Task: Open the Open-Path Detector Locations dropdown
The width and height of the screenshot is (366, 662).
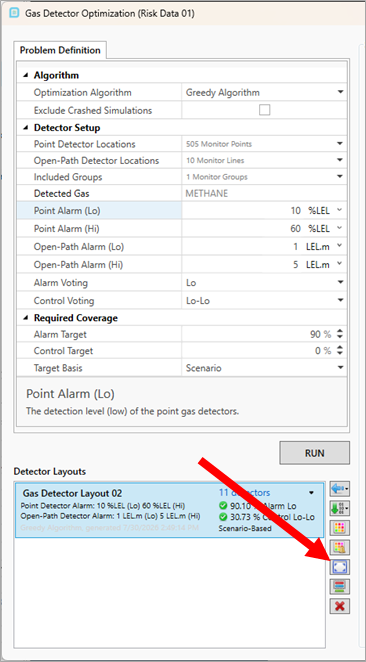Action: (x=340, y=160)
